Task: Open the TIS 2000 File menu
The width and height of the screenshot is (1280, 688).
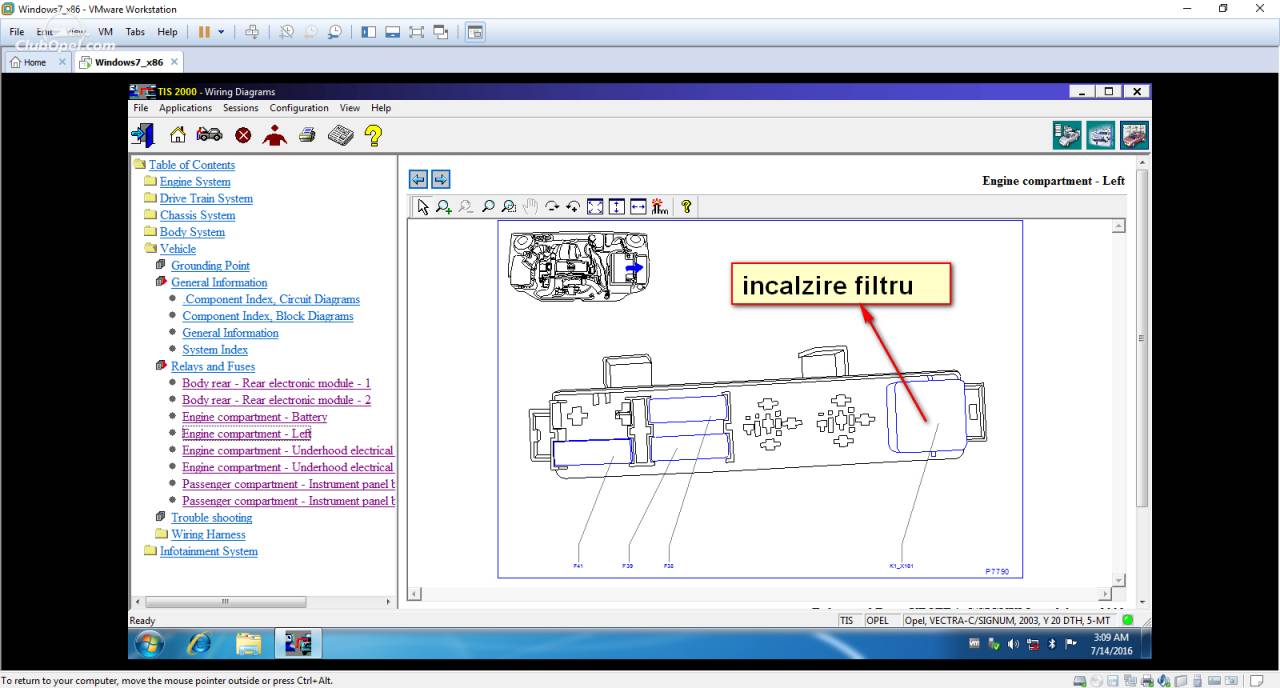Action: [141, 108]
